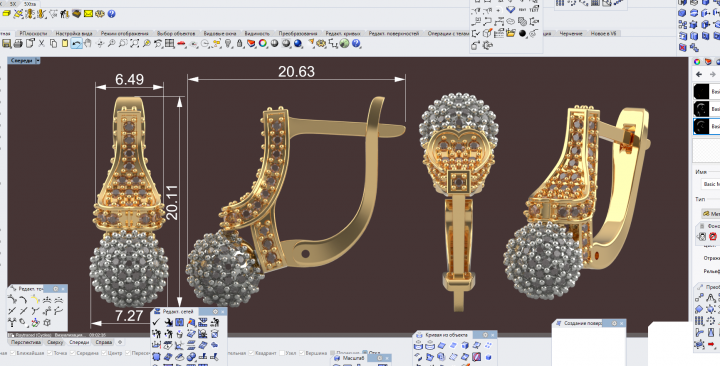This screenshot has width=720, height=366.
Task: Open options gear of Редакт. сетей palette
Action: tap(215, 312)
